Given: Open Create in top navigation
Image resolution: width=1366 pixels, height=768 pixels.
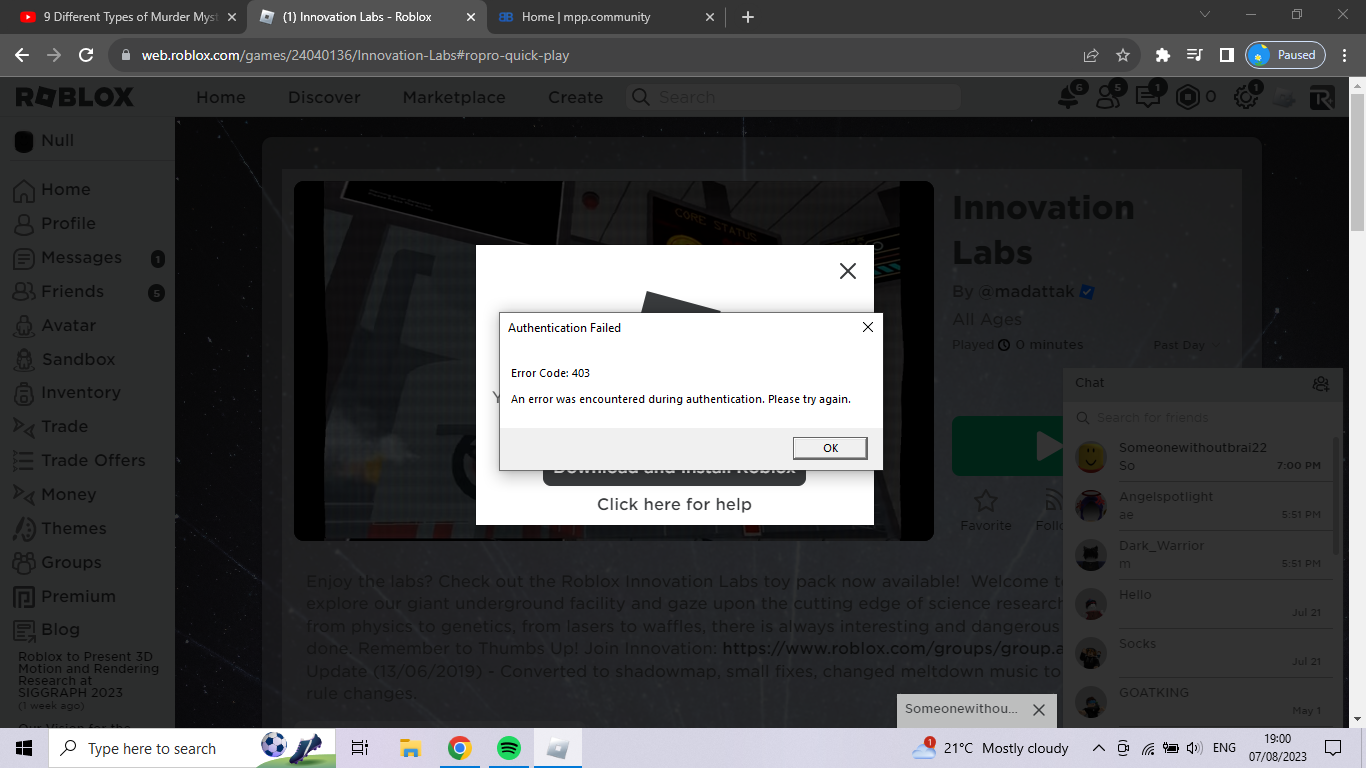Looking at the screenshot, I should [x=575, y=97].
